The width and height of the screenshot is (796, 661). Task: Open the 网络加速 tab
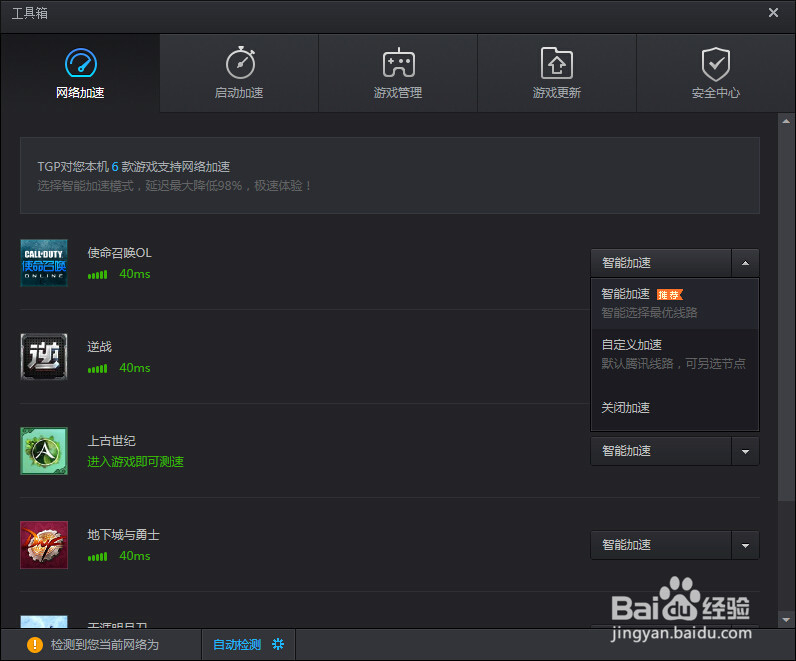[x=80, y=73]
